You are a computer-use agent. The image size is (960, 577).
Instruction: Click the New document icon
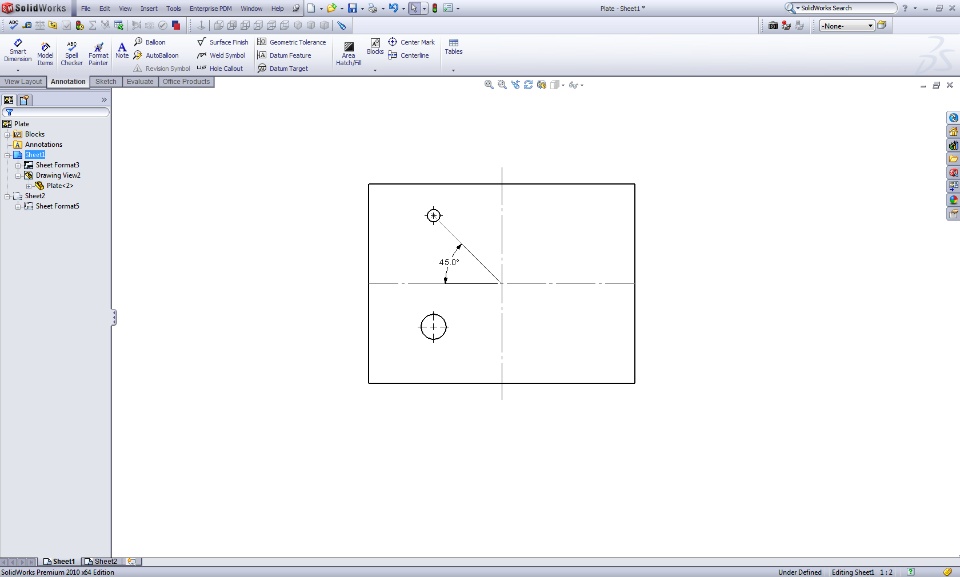(x=311, y=9)
